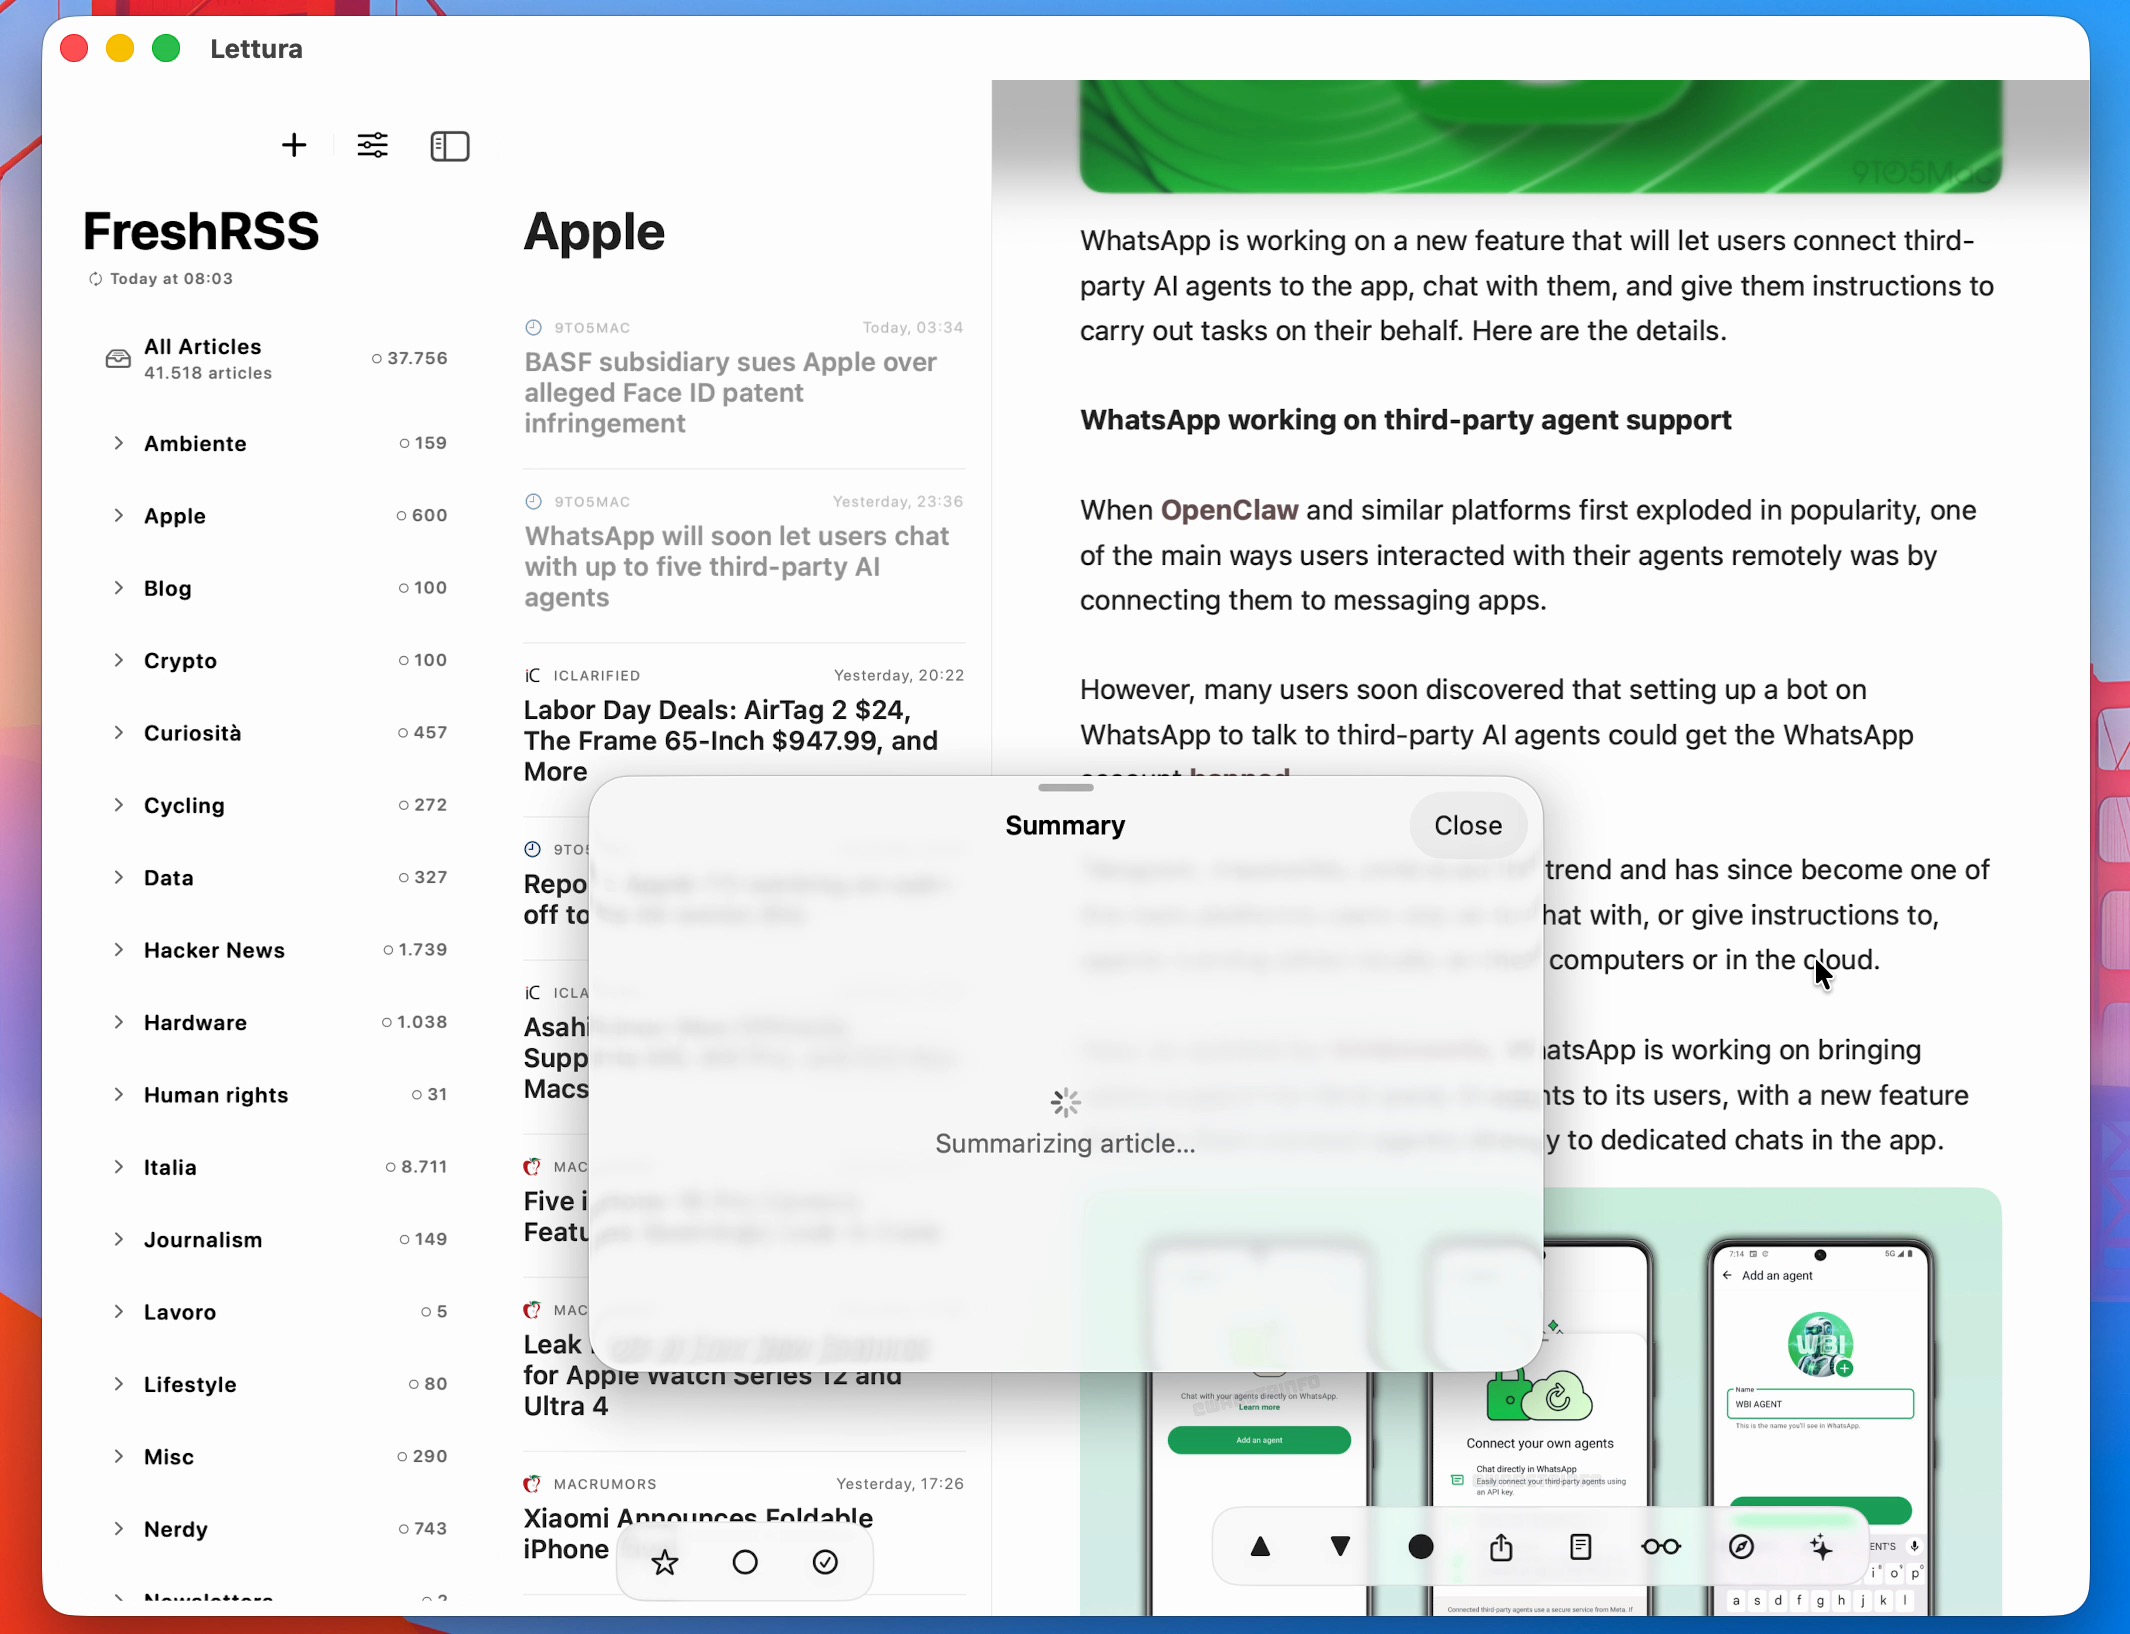Open BASF subsidiary sues Apple article
The width and height of the screenshot is (2130, 1634).
tap(744, 380)
